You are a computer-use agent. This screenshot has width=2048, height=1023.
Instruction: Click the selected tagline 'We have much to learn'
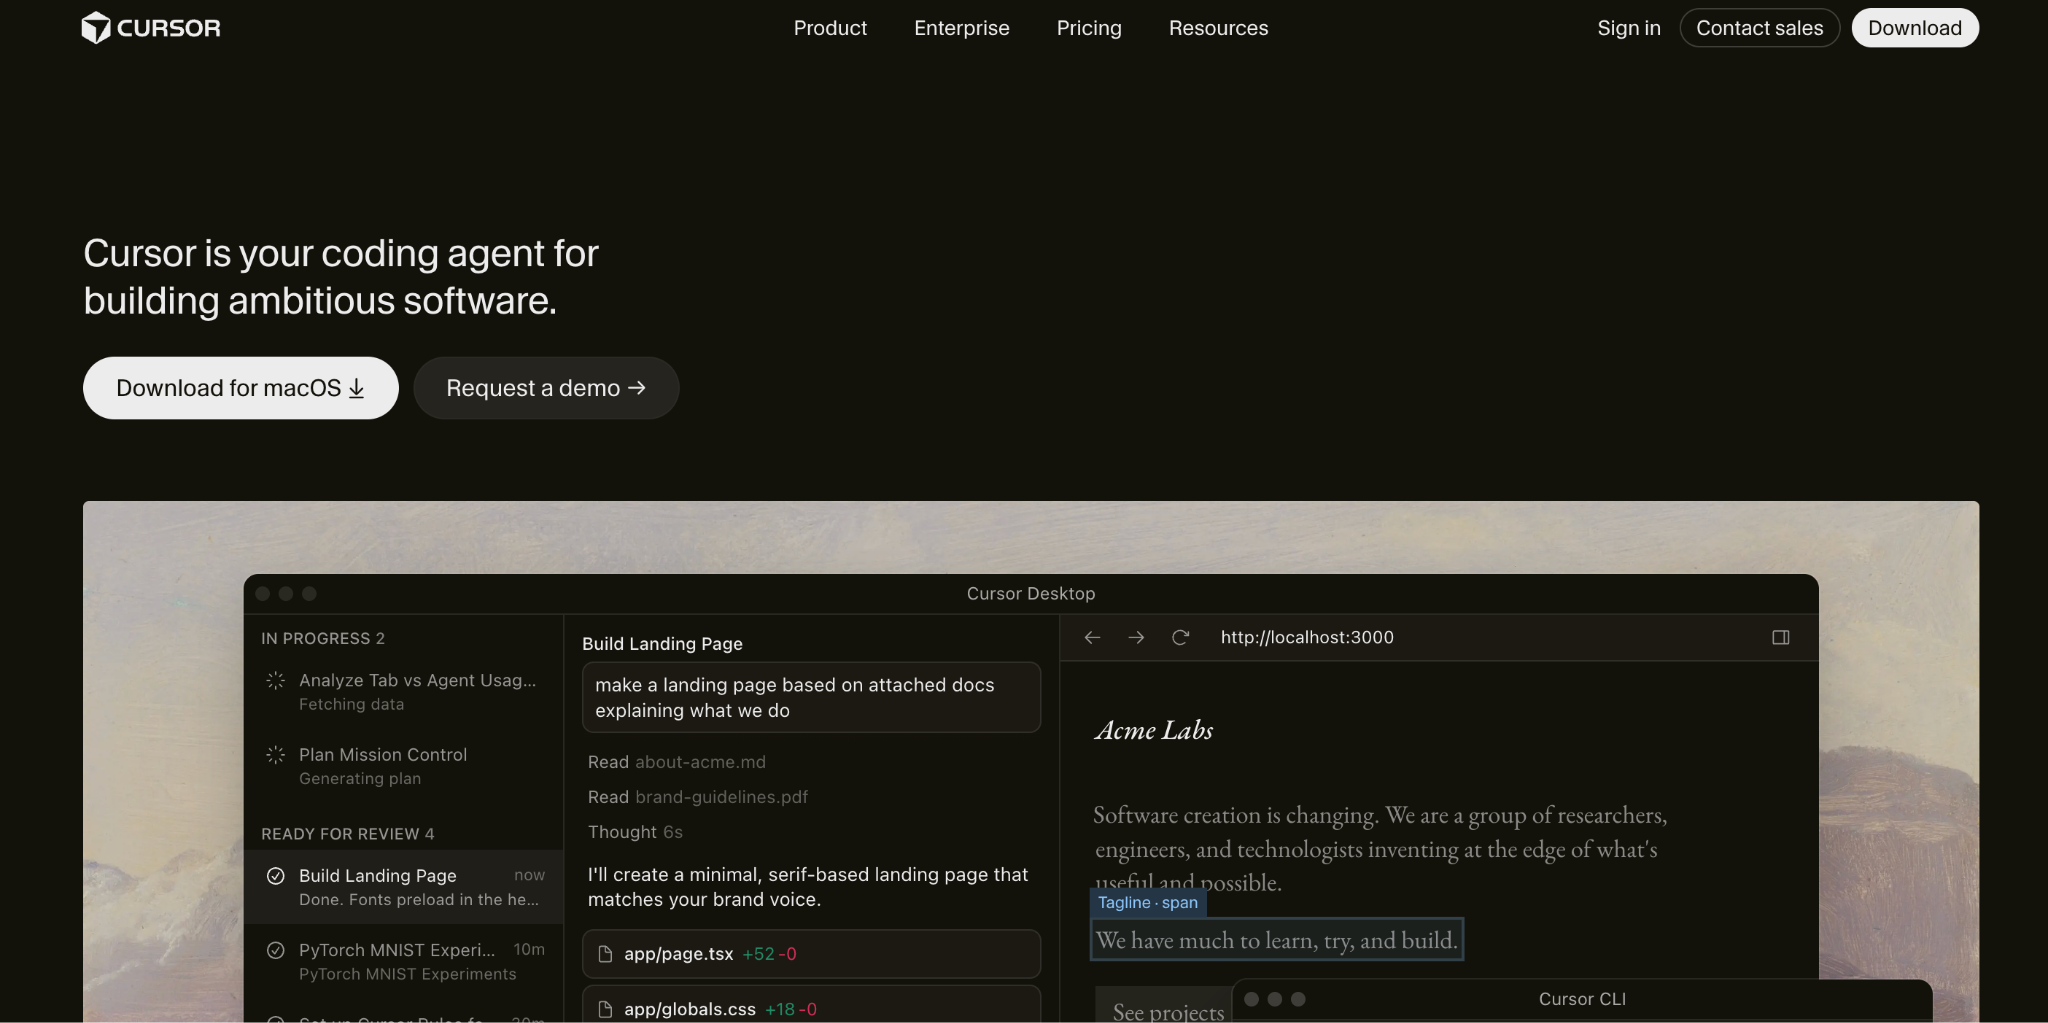[1277, 940]
